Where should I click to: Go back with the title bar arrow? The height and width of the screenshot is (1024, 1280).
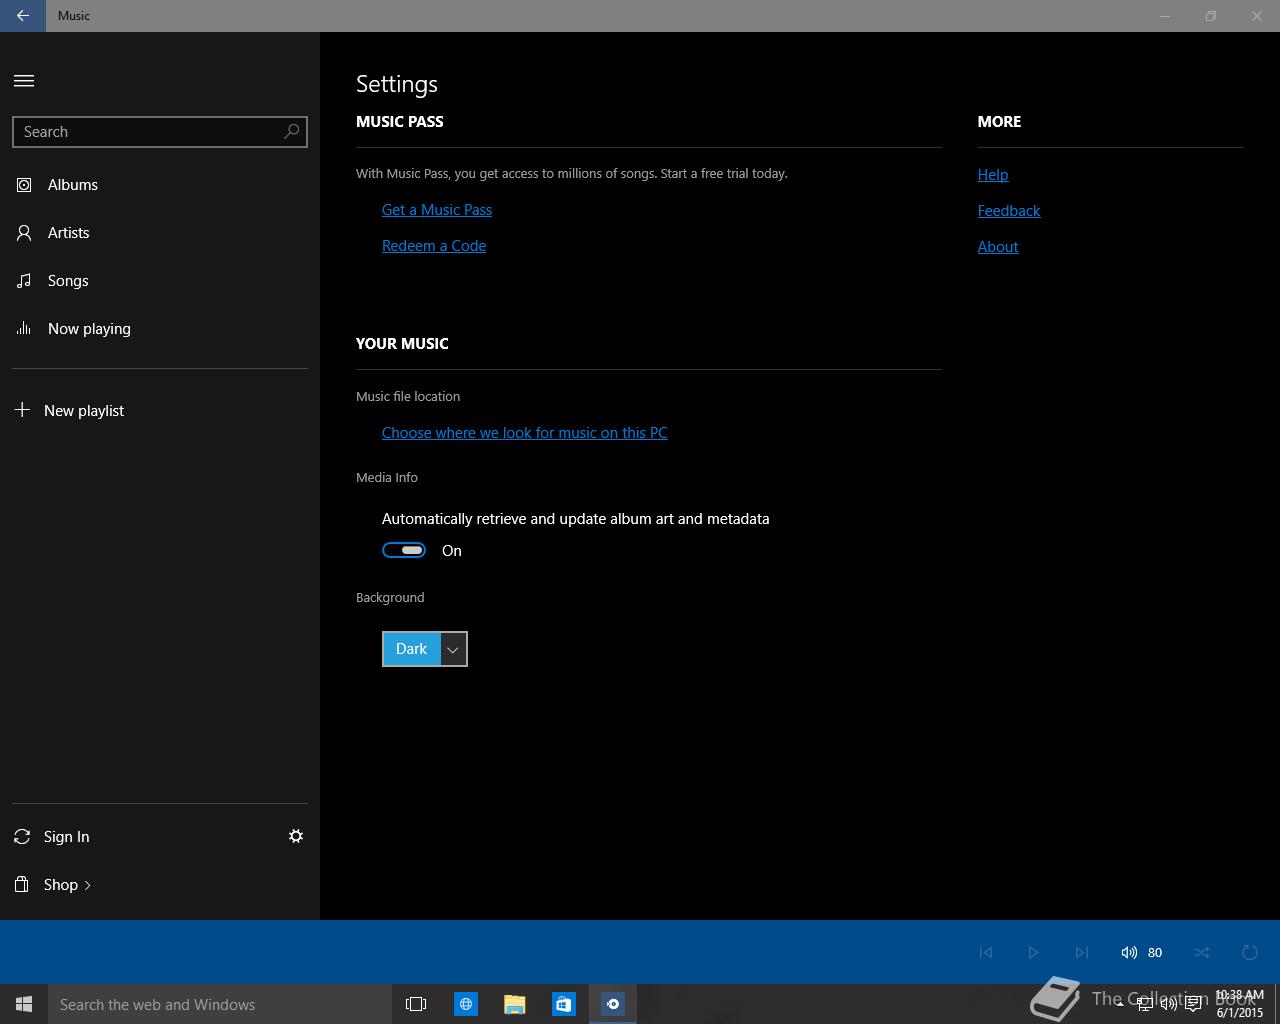point(22,16)
